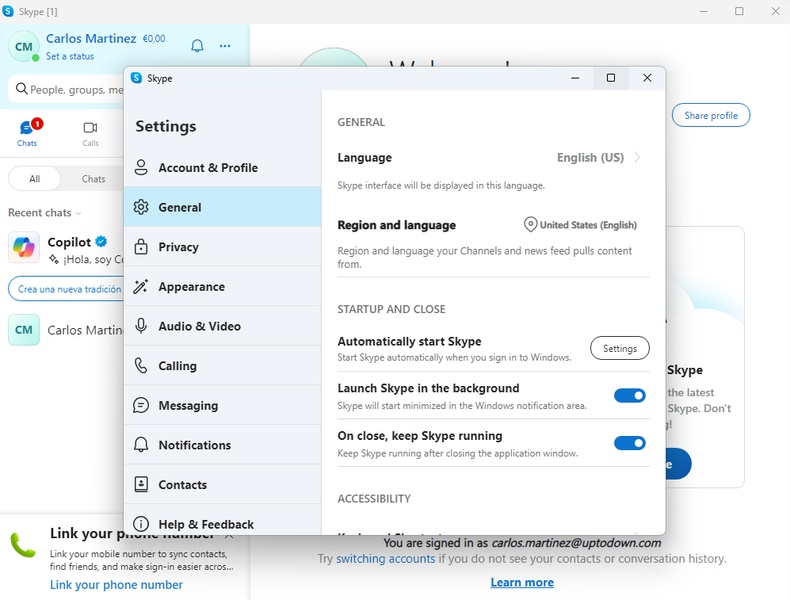Click the green phone icon in banner
The width and height of the screenshot is (790, 600).
click(x=22, y=546)
